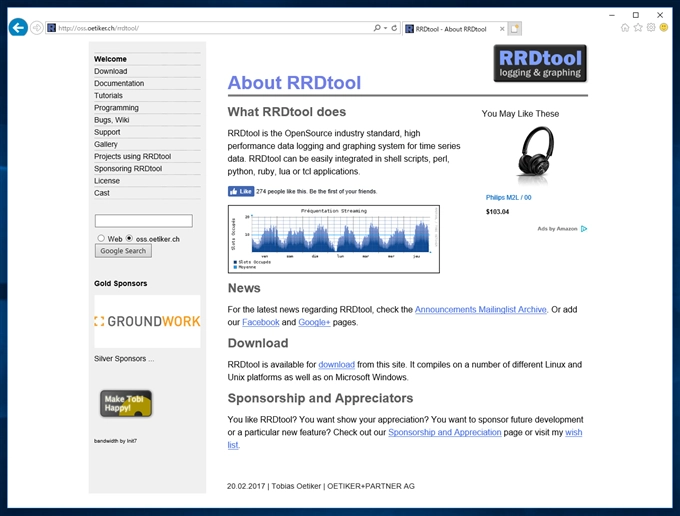
Task: Click the Groundwork sponsor logo
Action: pyautogui.click(x=147, y=321)
